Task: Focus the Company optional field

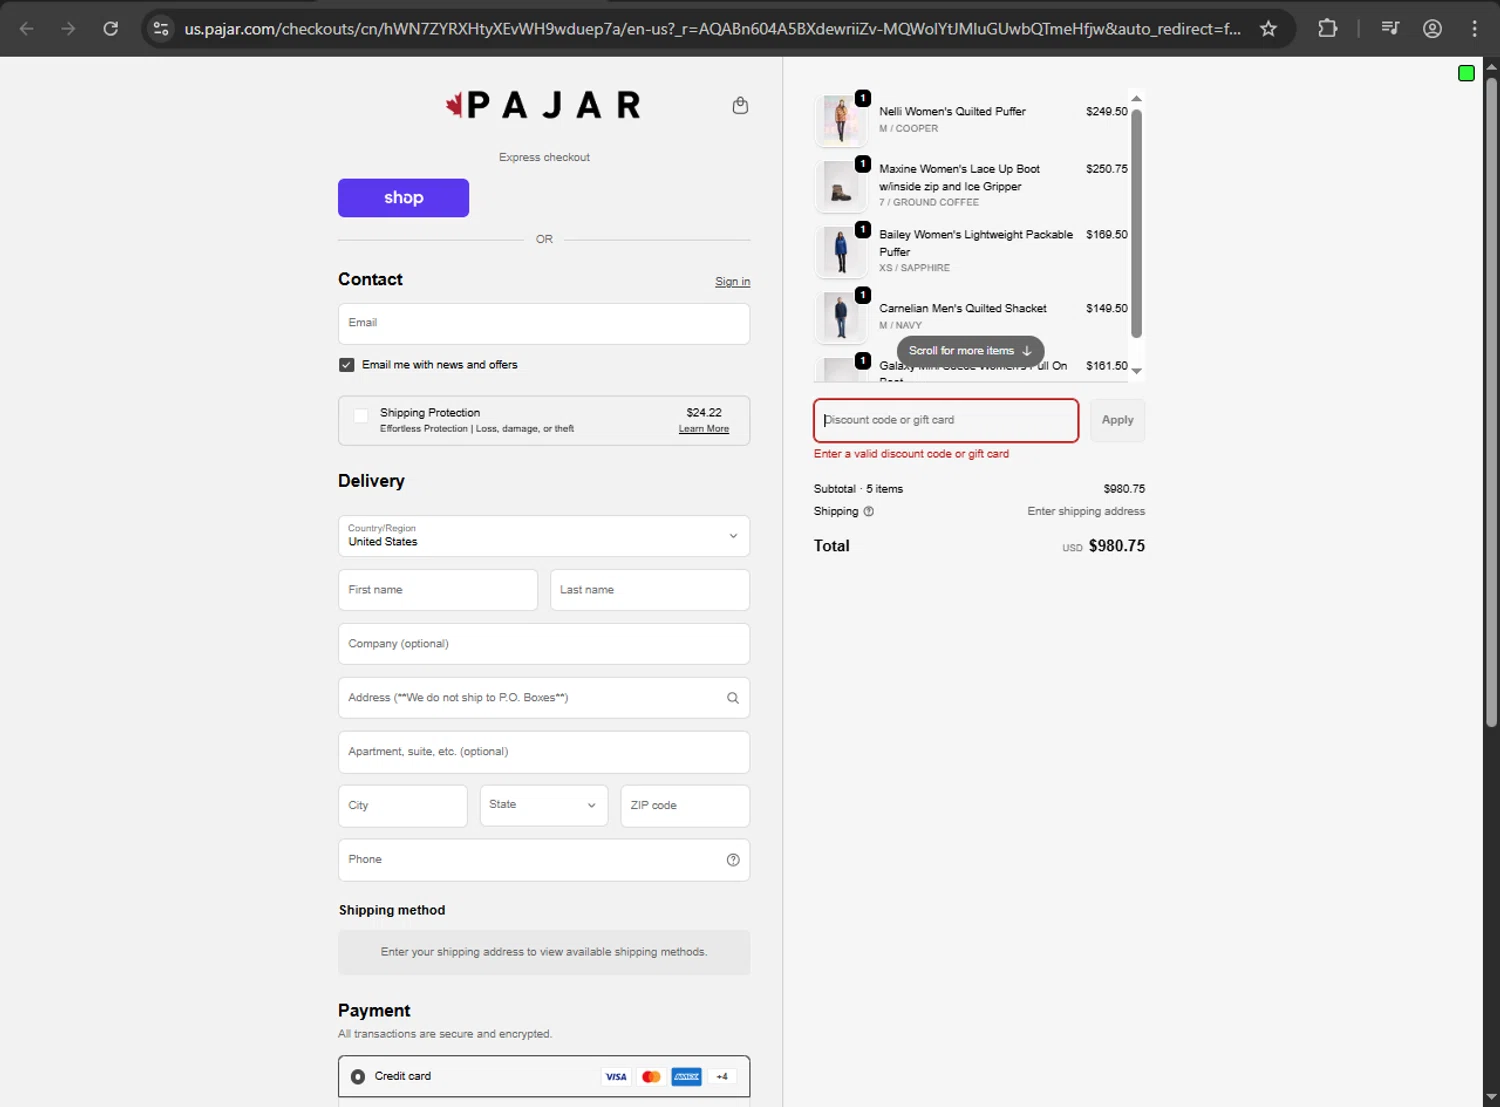Action: (x=544, y=644)
